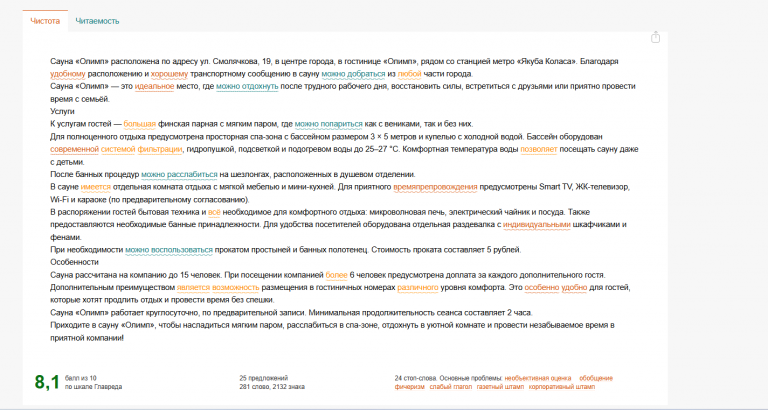Viewport: 768px width, 410px height.
Task: Open the «обобщение» problem link
Action: click(x=596, y=378)
